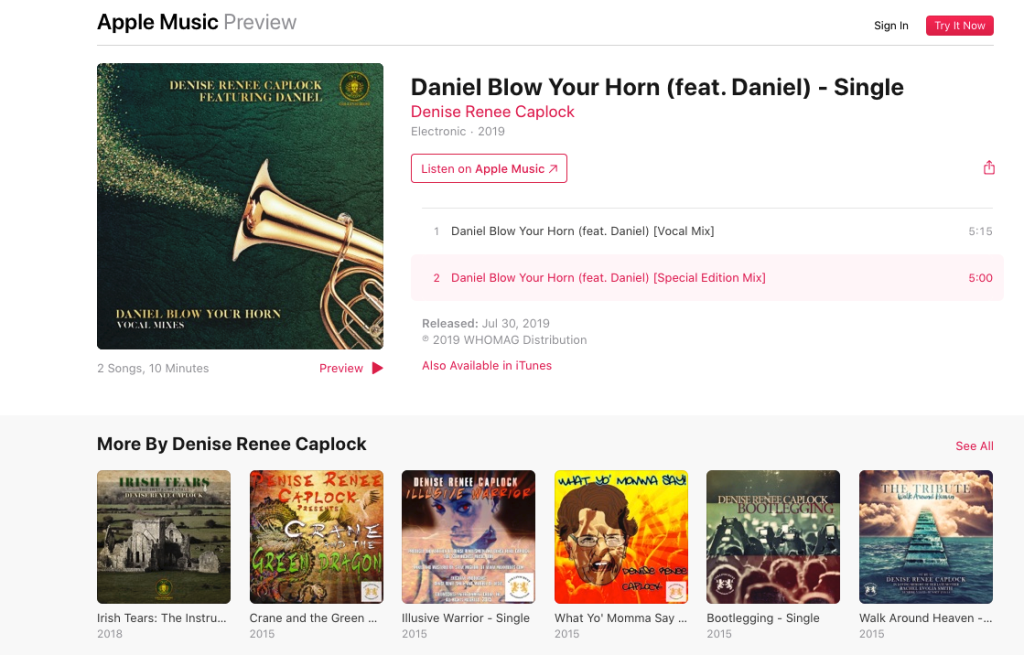Open Also Available in iTunes link

[x=487, y=366]
